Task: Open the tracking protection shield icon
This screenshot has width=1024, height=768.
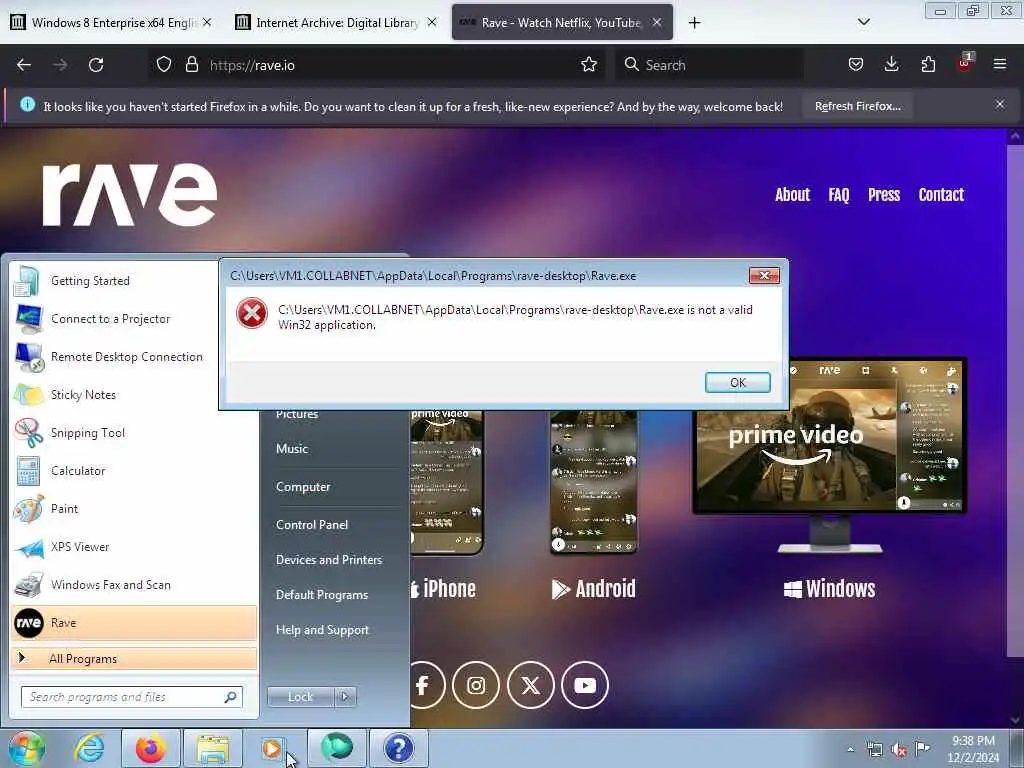Action: coord(164,65)
